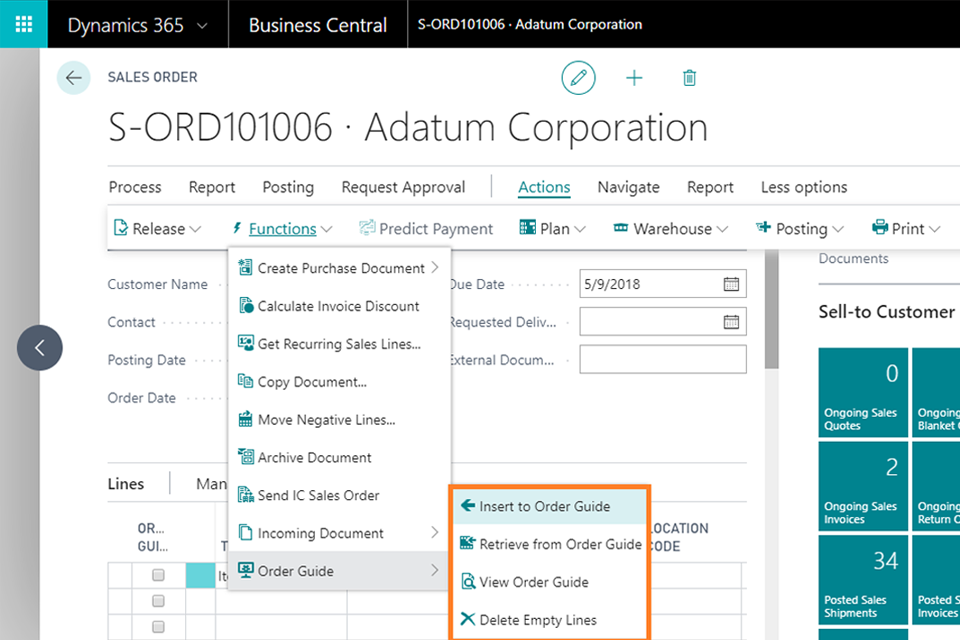Click the Archive Document icon
The height and width of the screenshot is (640, 960).
(246, 456)
